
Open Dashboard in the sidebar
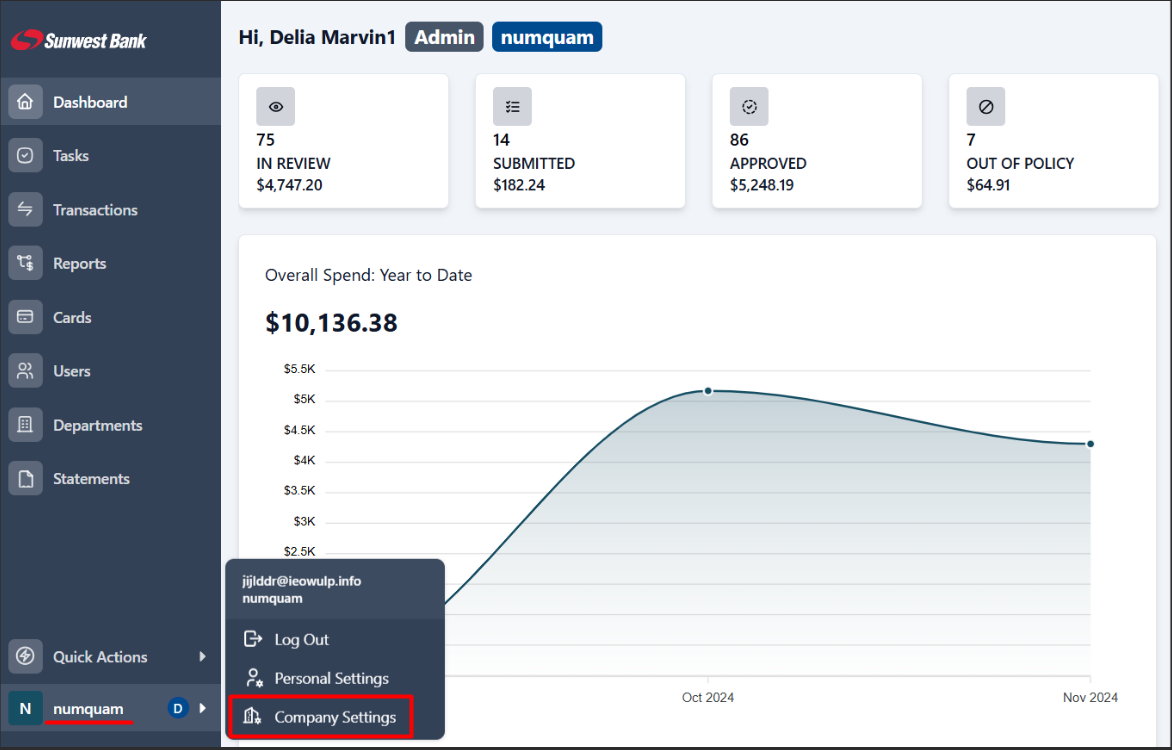pos(111,102)
